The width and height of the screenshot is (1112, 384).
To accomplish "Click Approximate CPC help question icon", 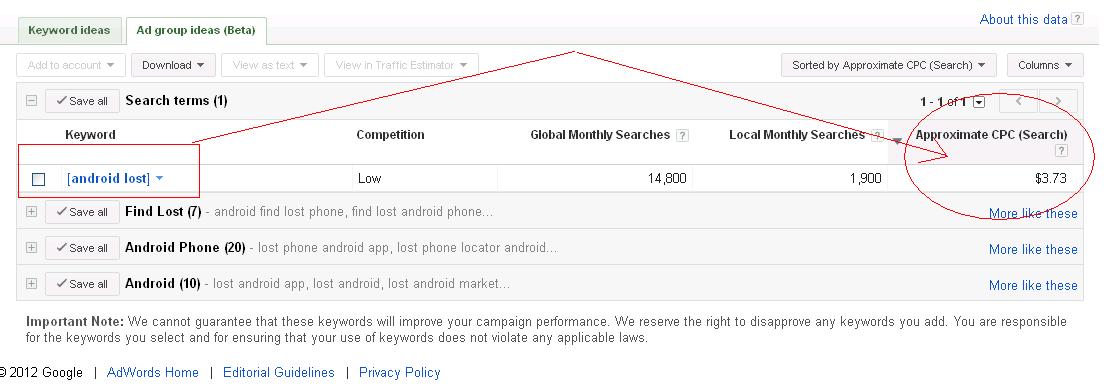I will pos(1061,150).
